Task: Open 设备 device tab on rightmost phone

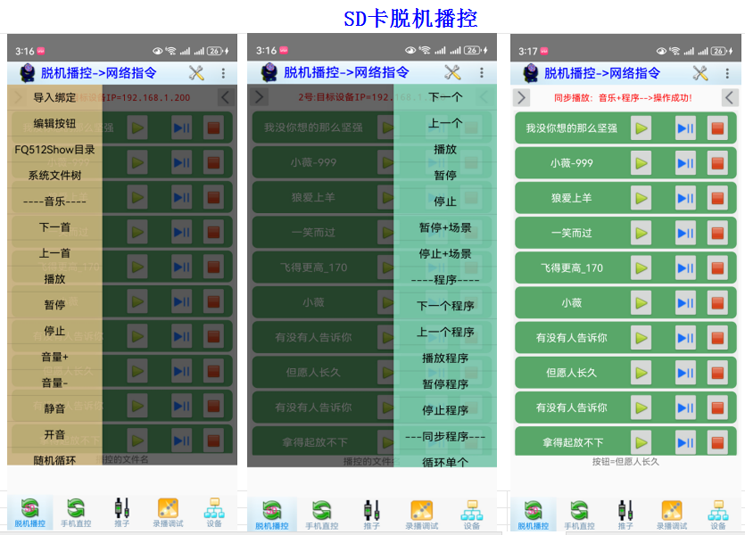Action: click(x=717, y=513)
